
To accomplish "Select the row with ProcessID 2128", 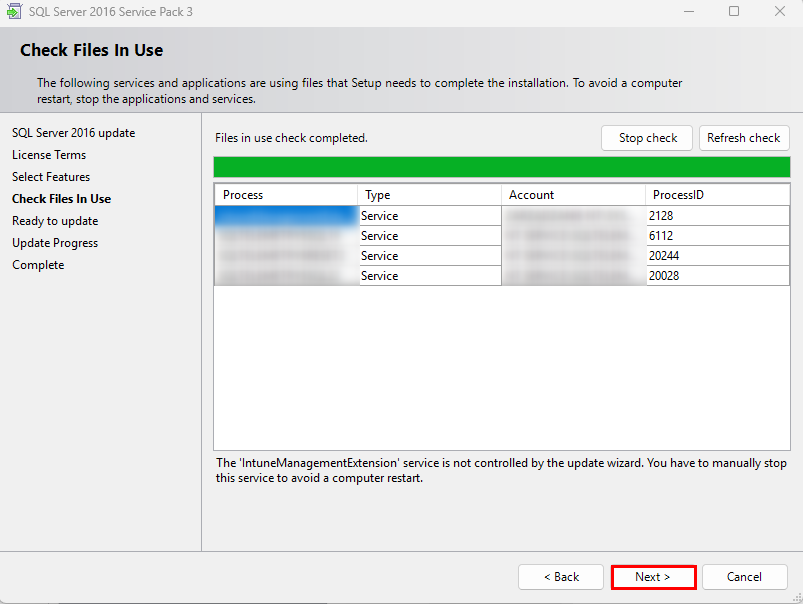I will [x=502, y=216].
